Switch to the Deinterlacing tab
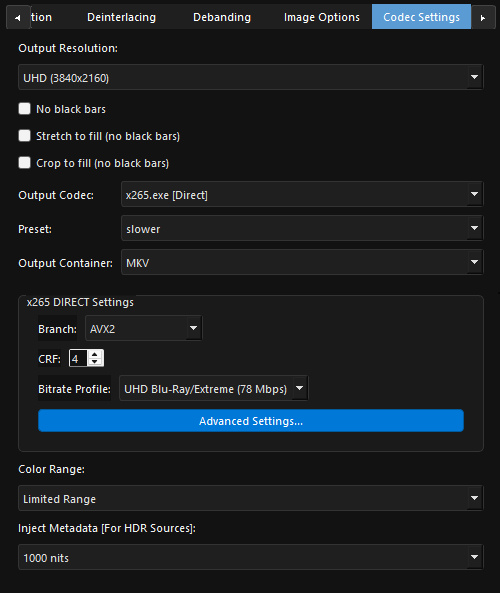Image resolution: width=500 pixels, height=593 pixels. (121, 17)
